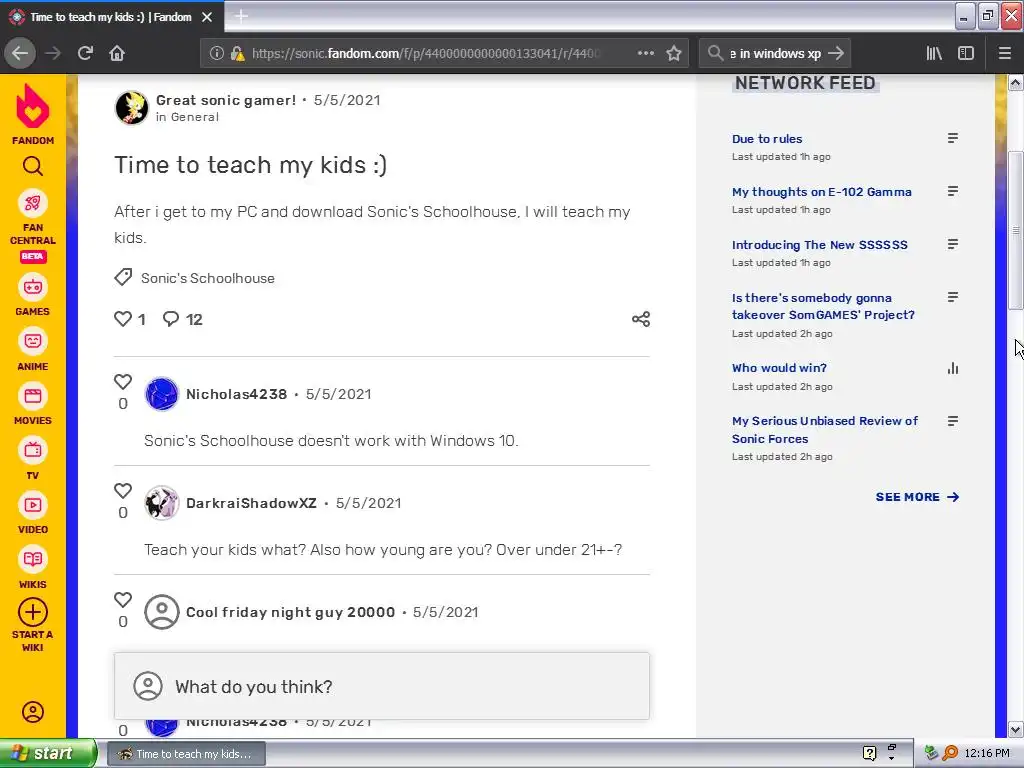Open DarkraiShadowXZ username link

251,503
